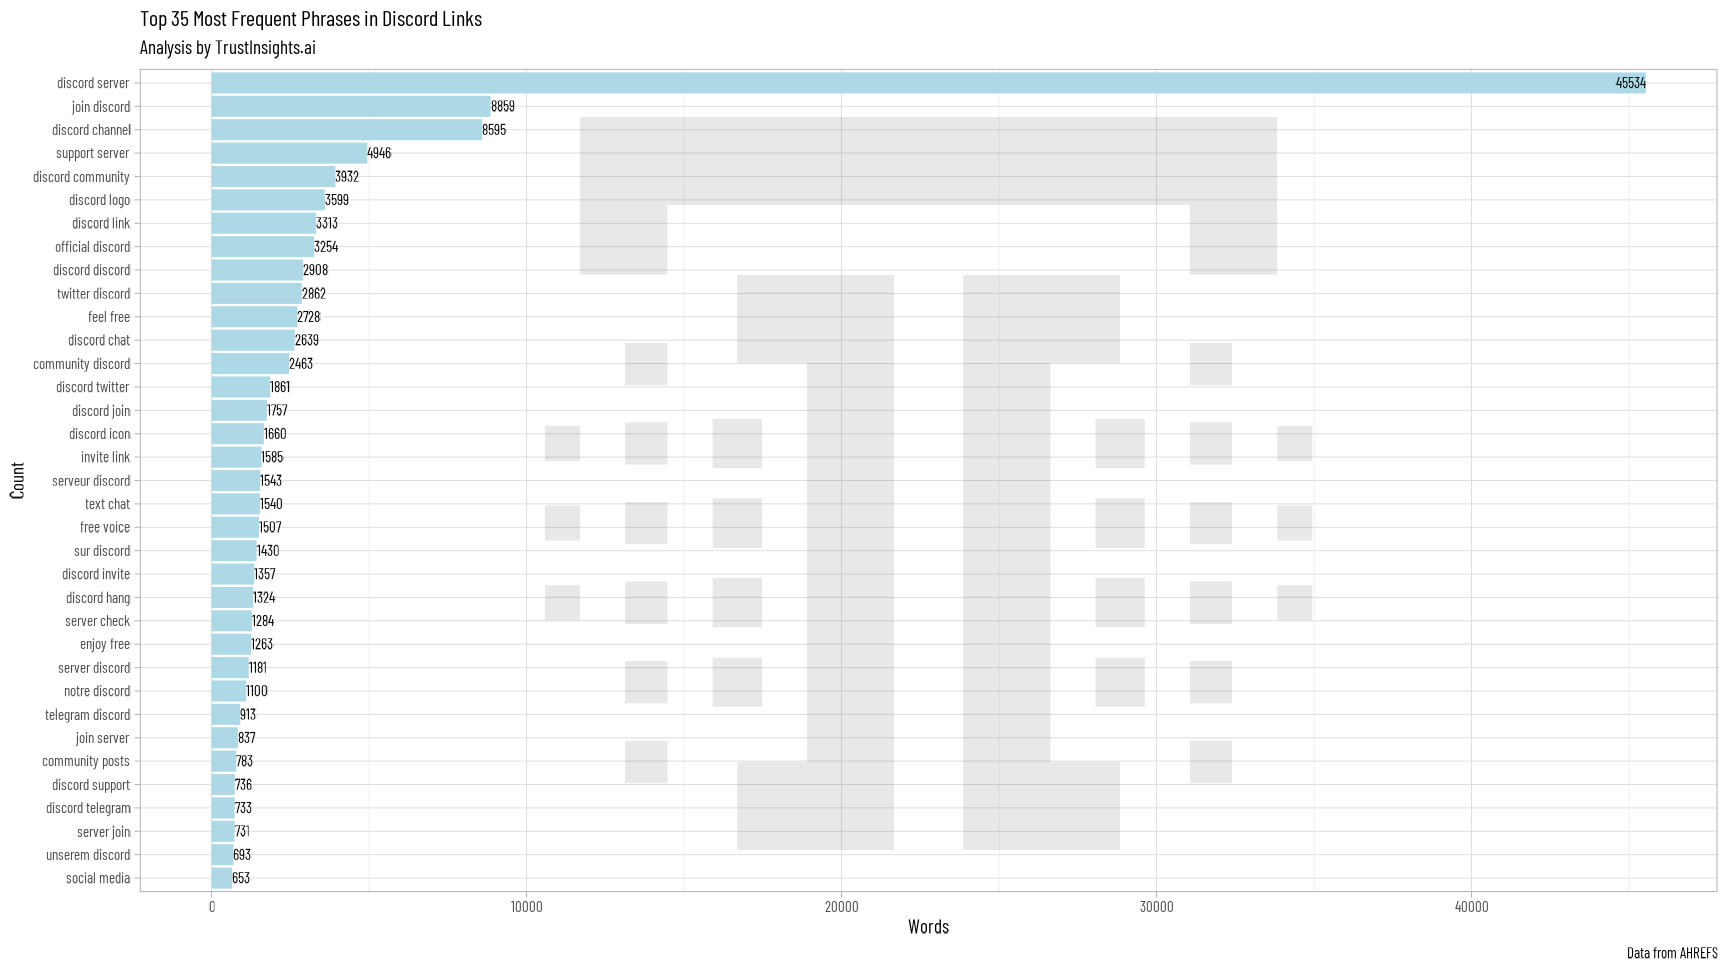This screenshot has width=1728, height=972.
Task: Click the 8595 bar value
Action: tap(494, 130)
